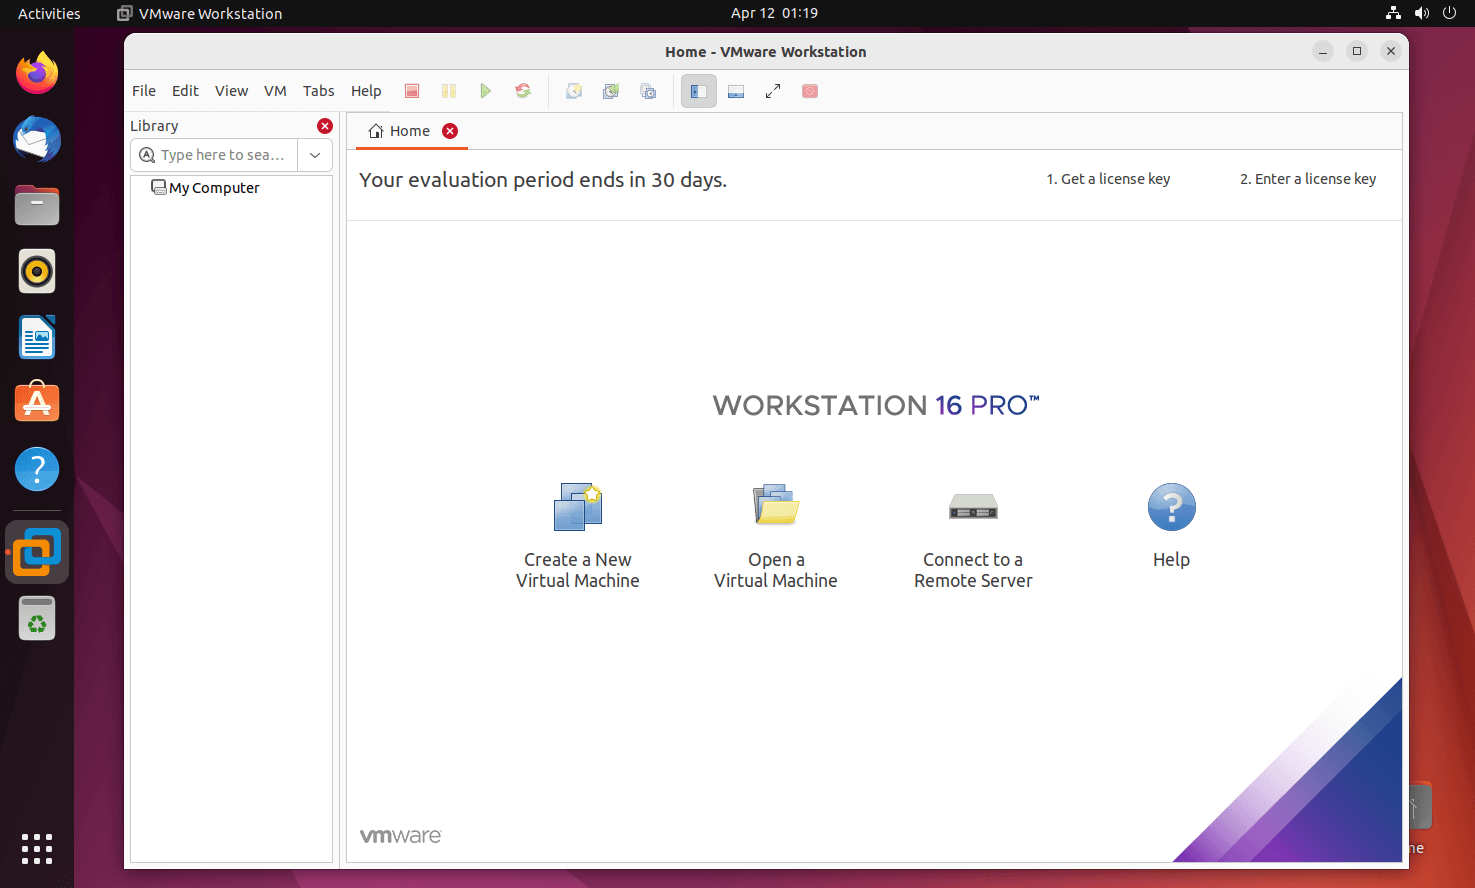This screenshot has height=888, width=1475.
Task: Open the File menu
Action: click(x=144, y=91)
